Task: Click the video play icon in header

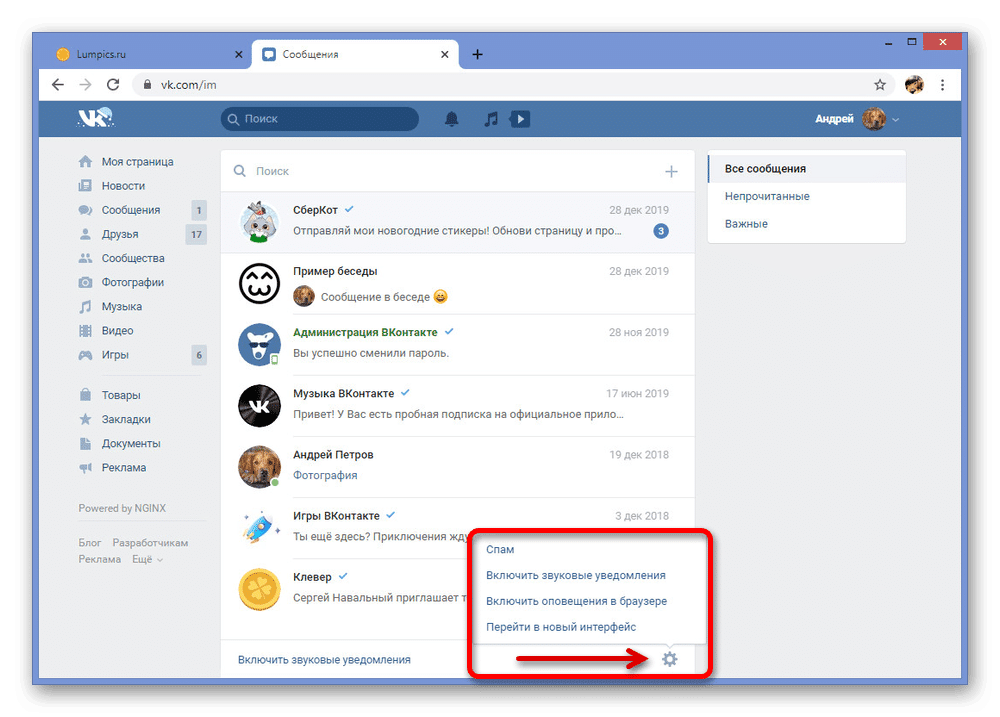Action: click(519, 119)
